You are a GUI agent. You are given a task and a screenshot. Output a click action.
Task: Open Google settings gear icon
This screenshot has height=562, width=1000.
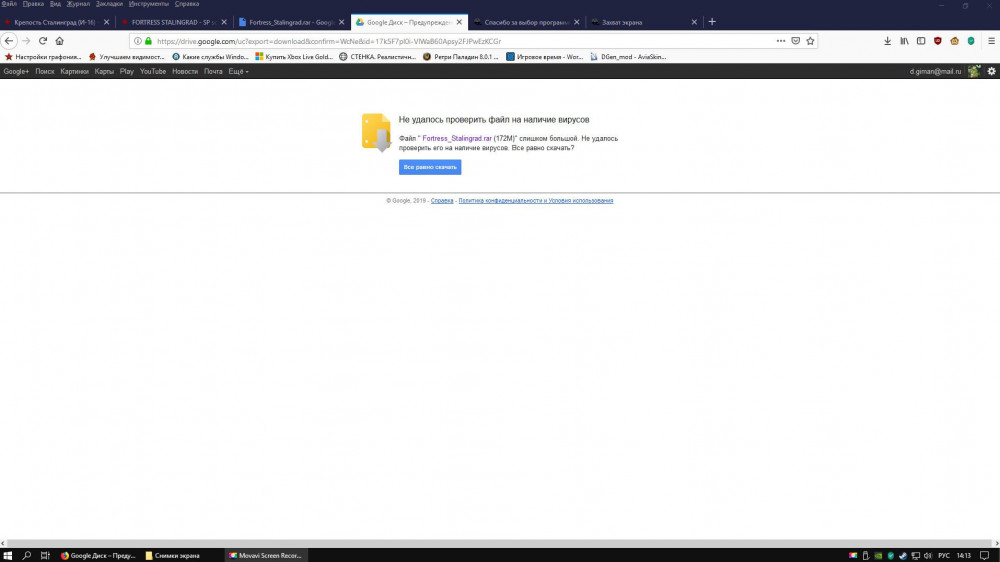[x=991, y=71]
